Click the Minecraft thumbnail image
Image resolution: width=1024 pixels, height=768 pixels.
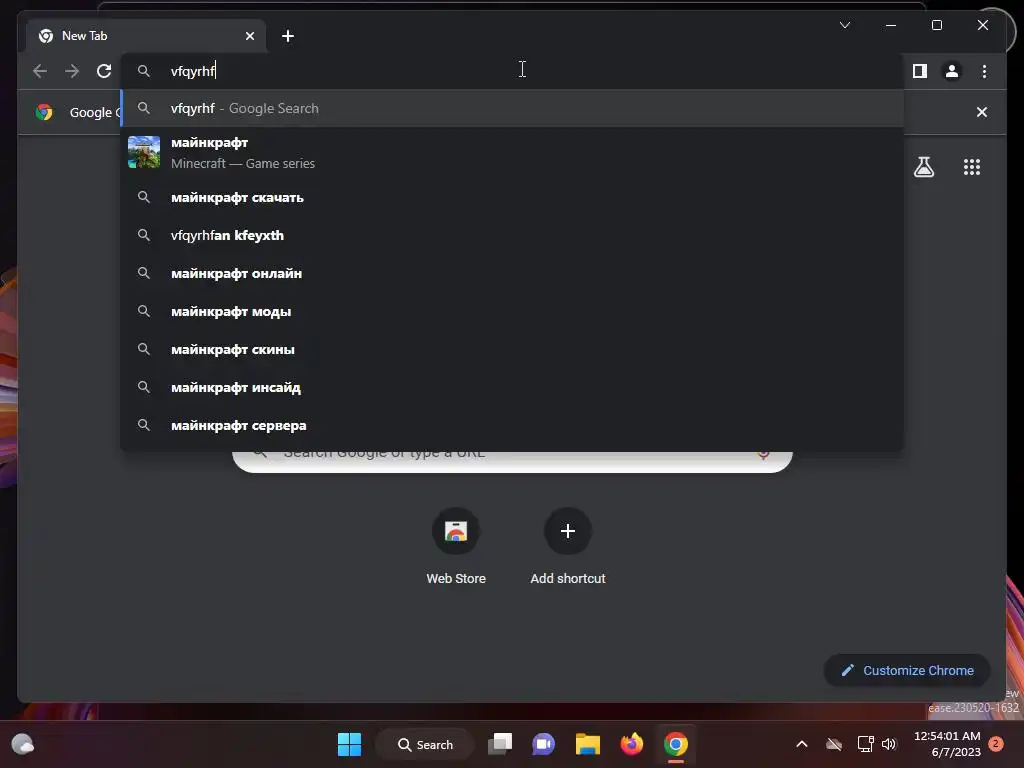144,152
